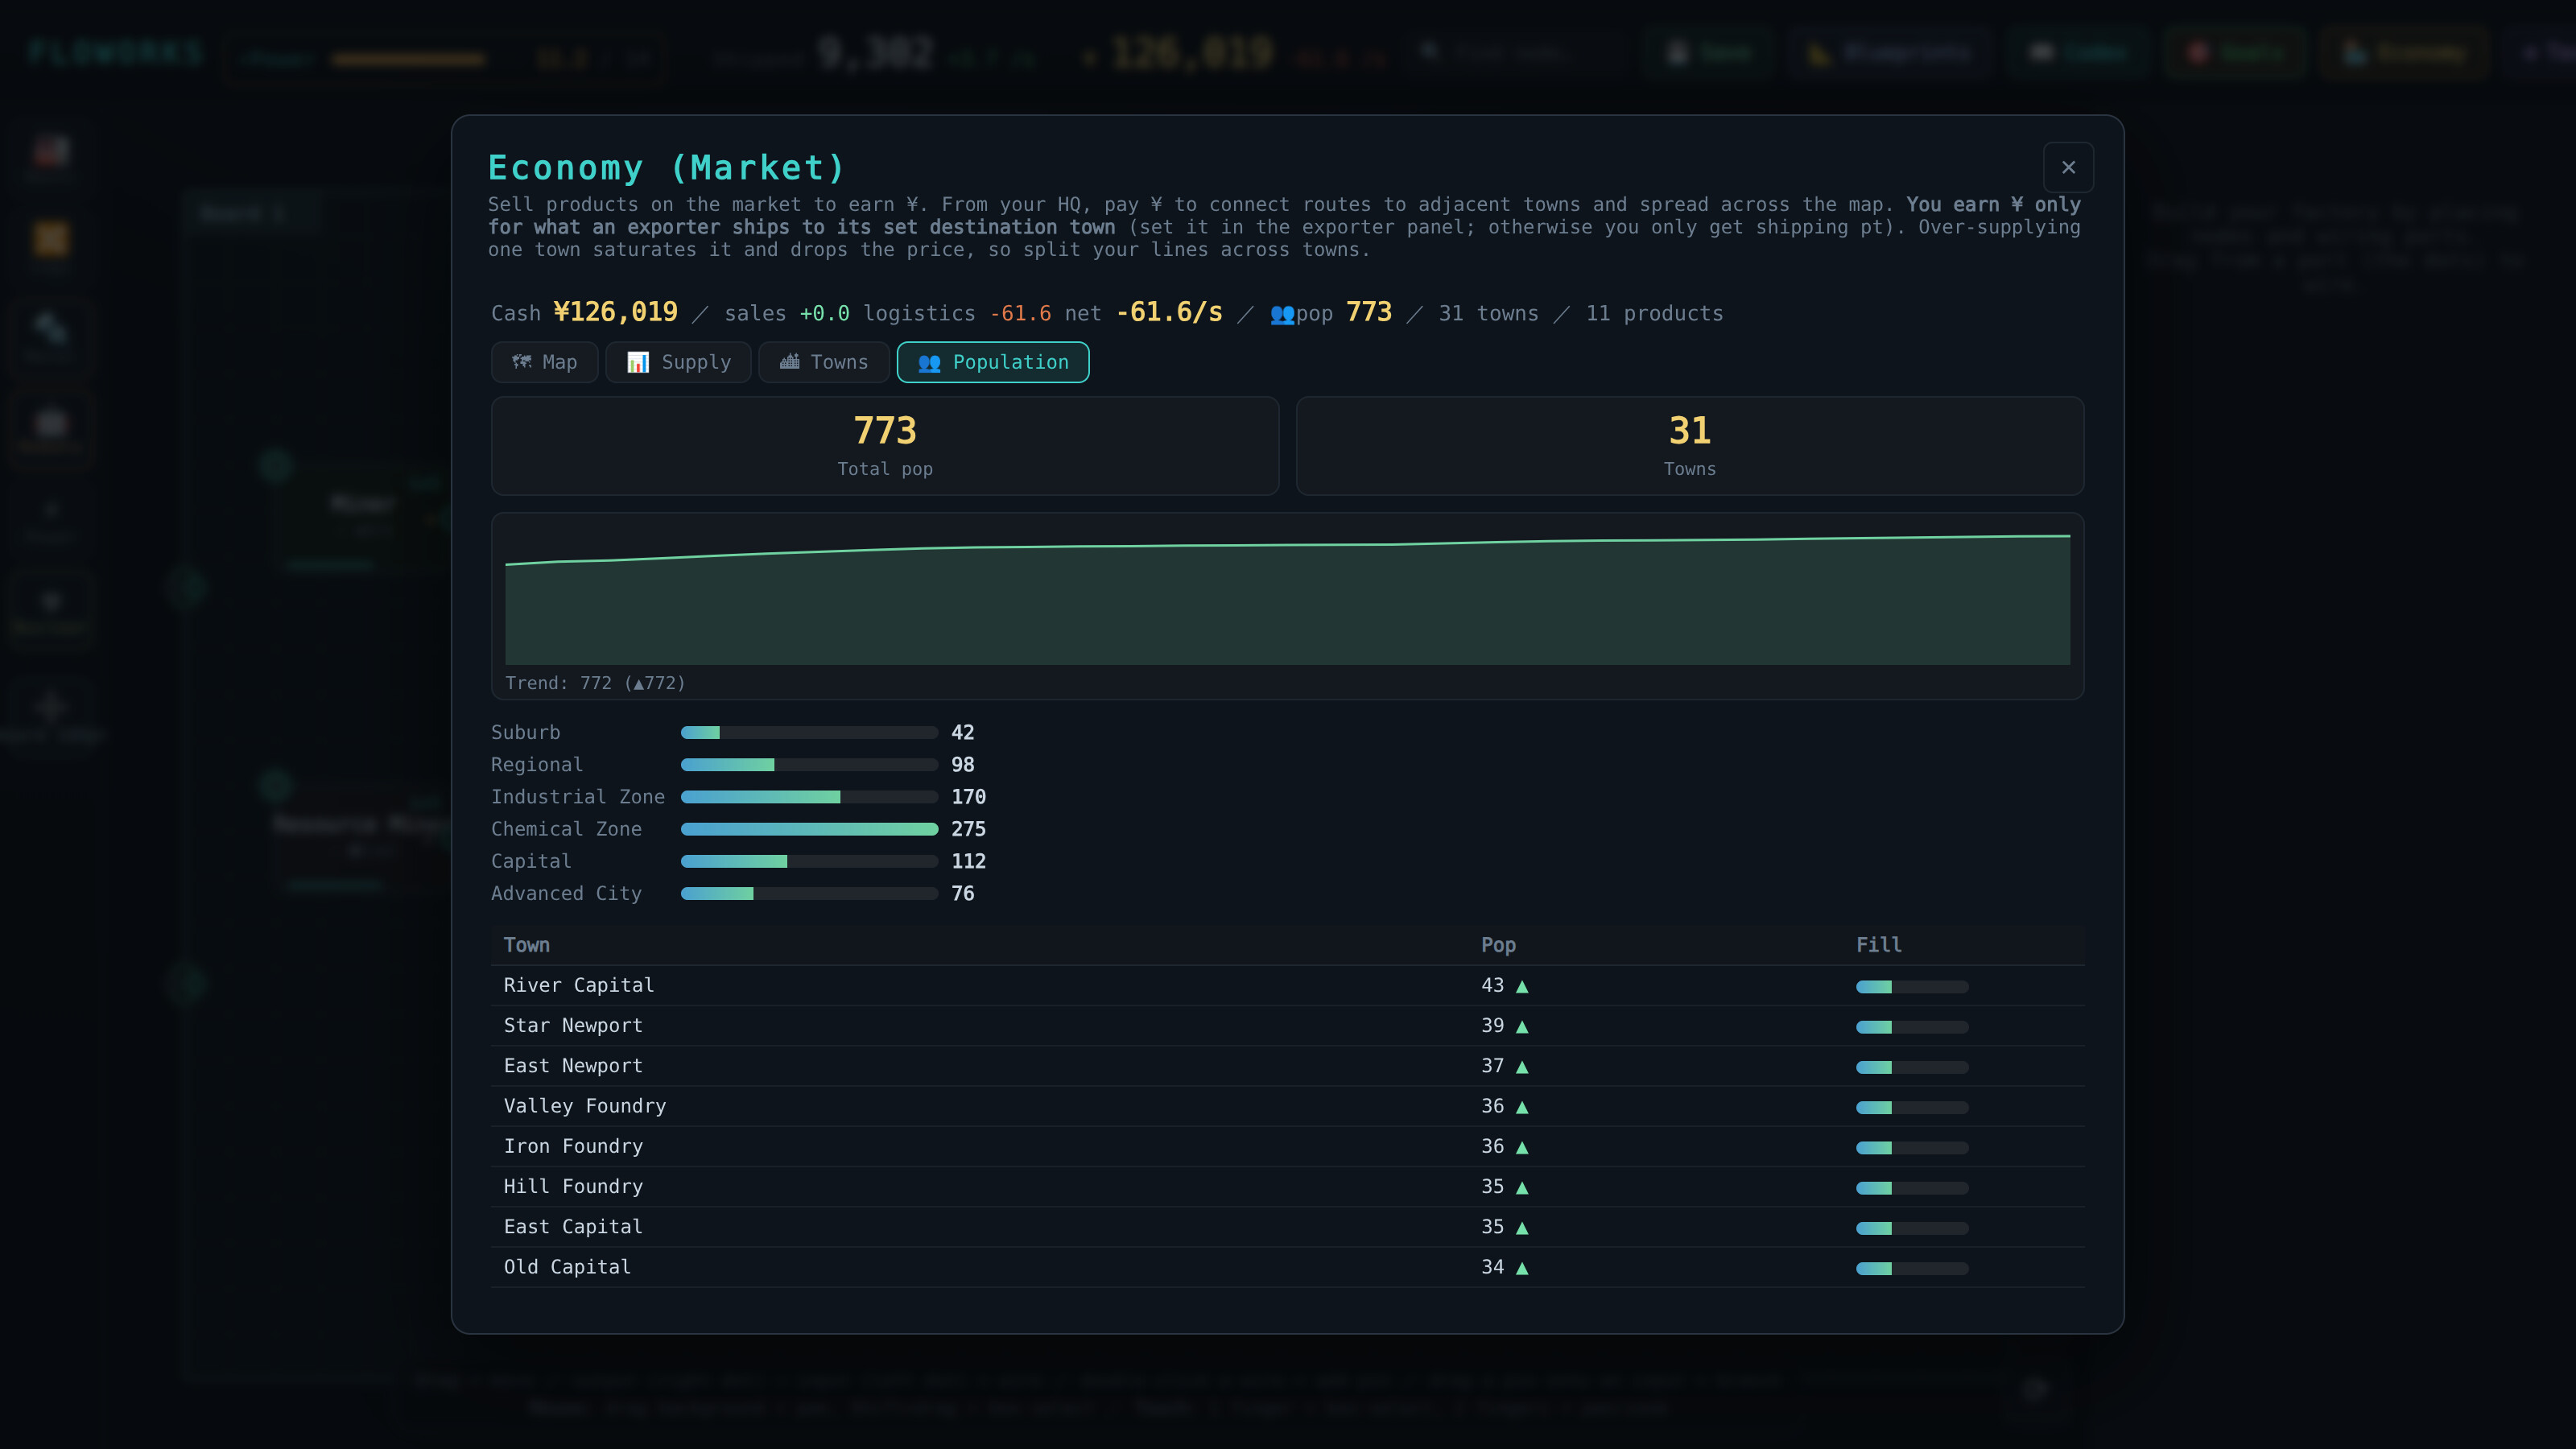
Task: Click the Industrial Zone category label
Action: pyautogui.click(x=578, y=796)
